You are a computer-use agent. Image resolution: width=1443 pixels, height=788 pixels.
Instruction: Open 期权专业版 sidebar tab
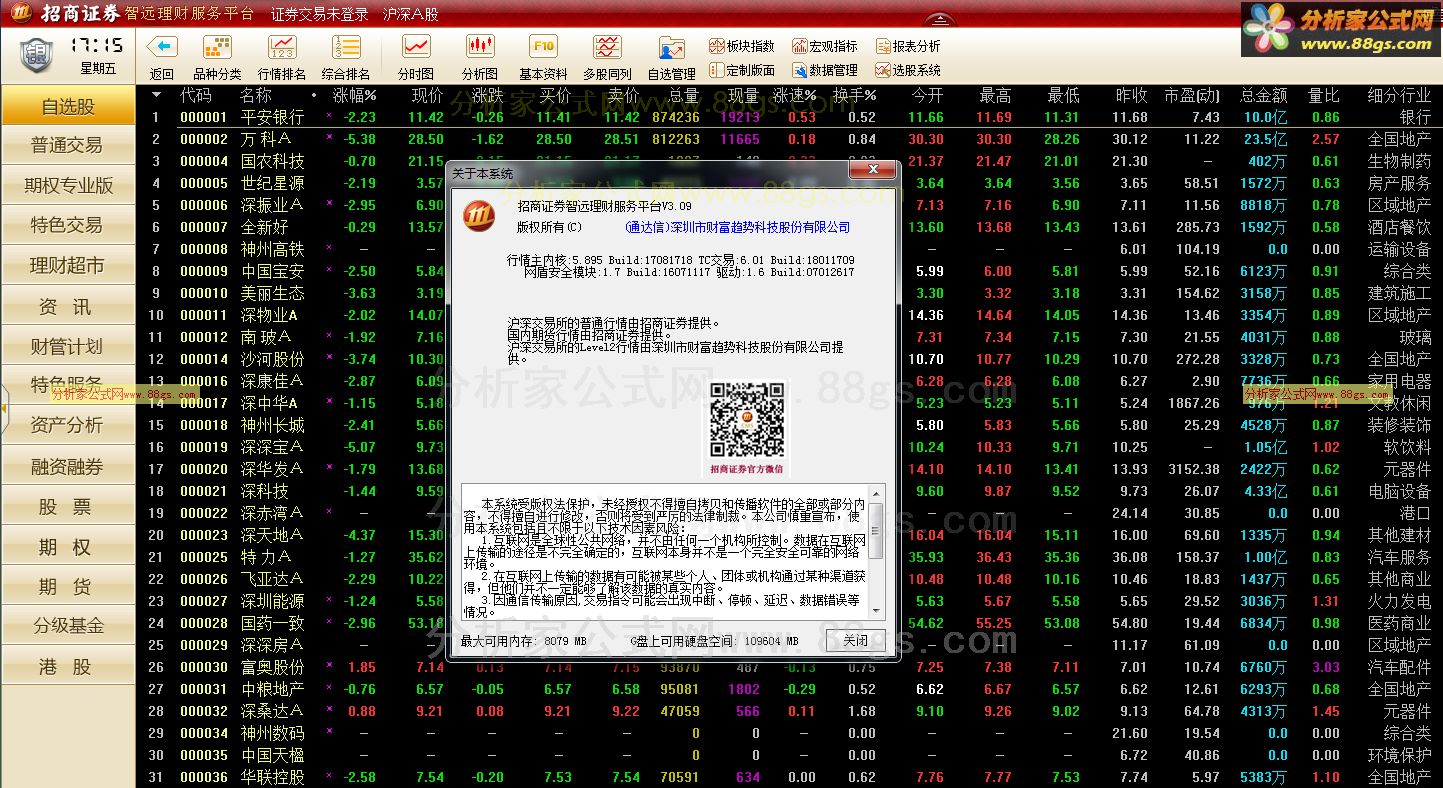[x=68, y=185]
